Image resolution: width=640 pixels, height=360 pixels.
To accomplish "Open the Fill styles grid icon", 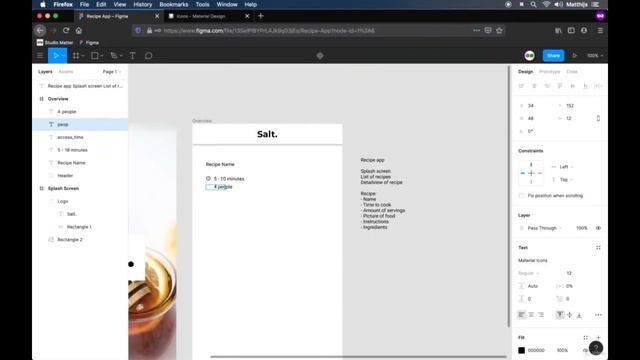I will [x=586, y=338].
